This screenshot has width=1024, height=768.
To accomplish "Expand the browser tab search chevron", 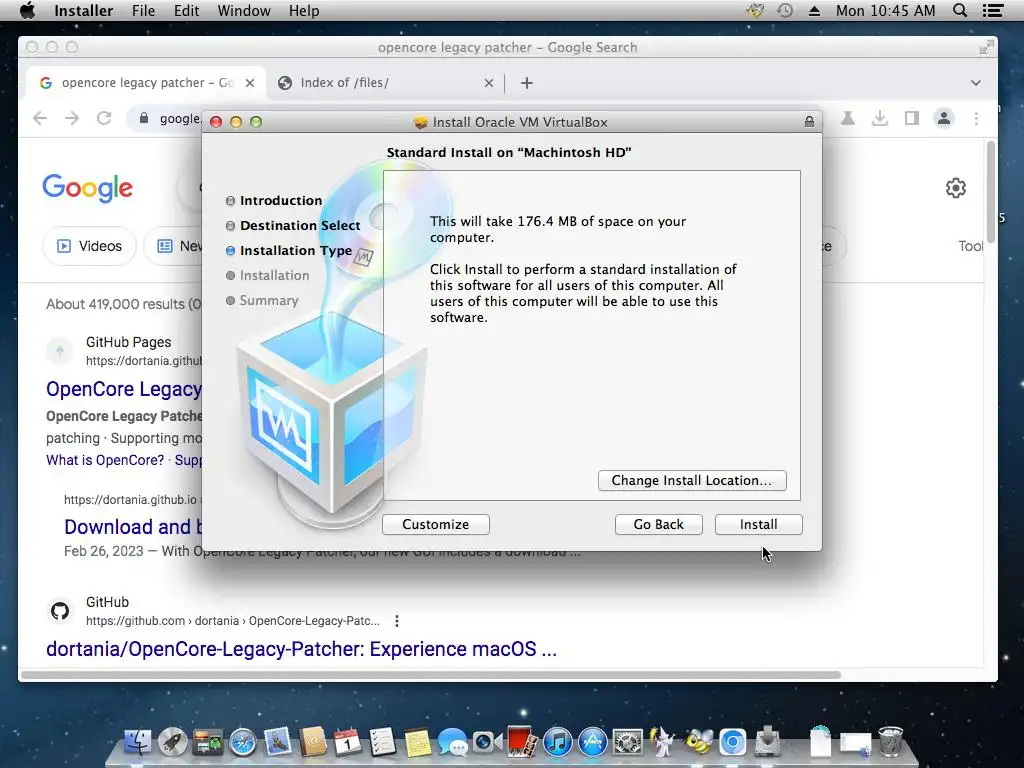I will (976, 83).
